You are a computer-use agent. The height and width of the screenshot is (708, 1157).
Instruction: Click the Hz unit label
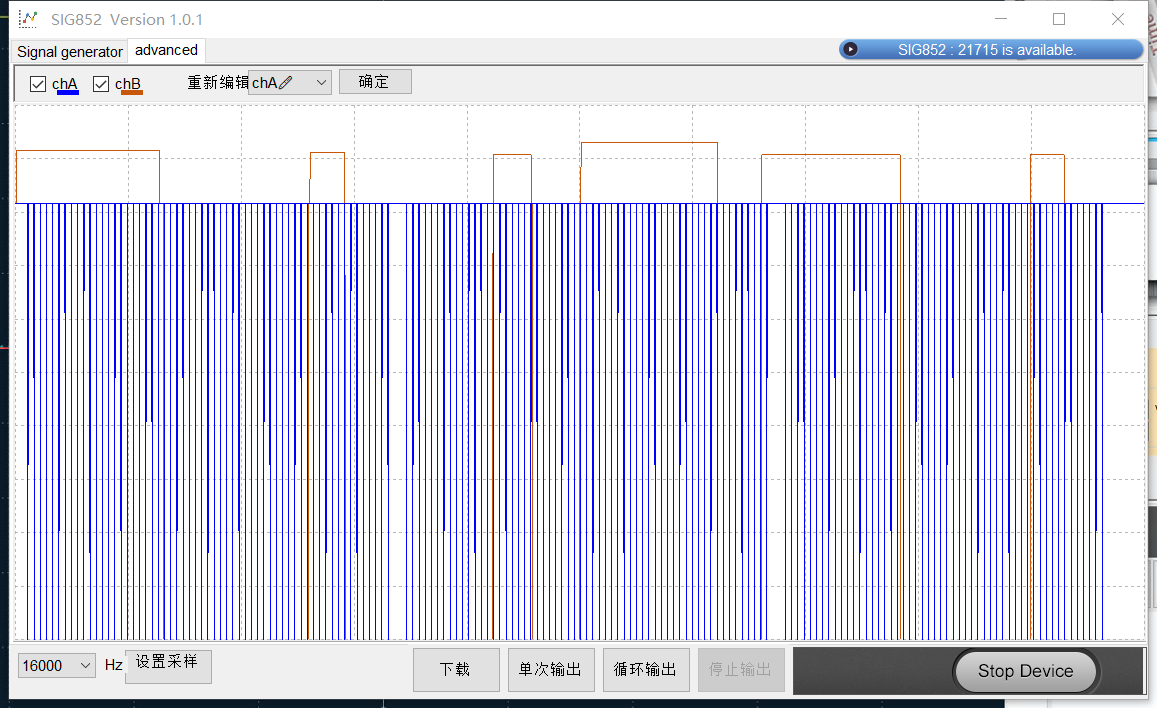(x=114, y=665)
